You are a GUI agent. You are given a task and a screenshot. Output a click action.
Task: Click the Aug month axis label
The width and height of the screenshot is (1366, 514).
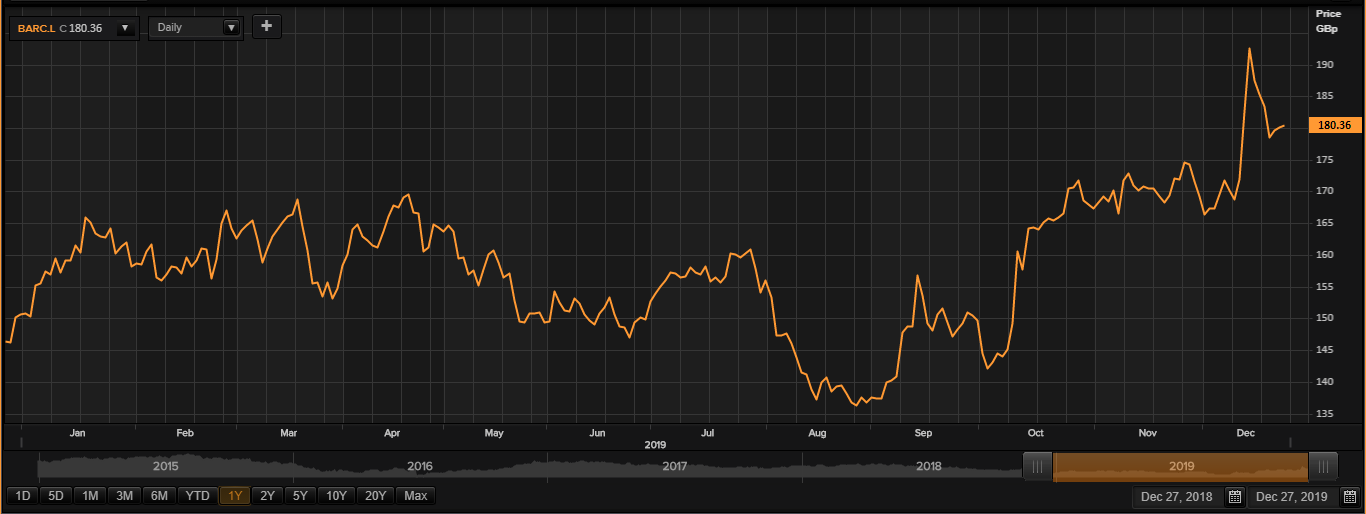pyautogui.click(x=817, y=434)
